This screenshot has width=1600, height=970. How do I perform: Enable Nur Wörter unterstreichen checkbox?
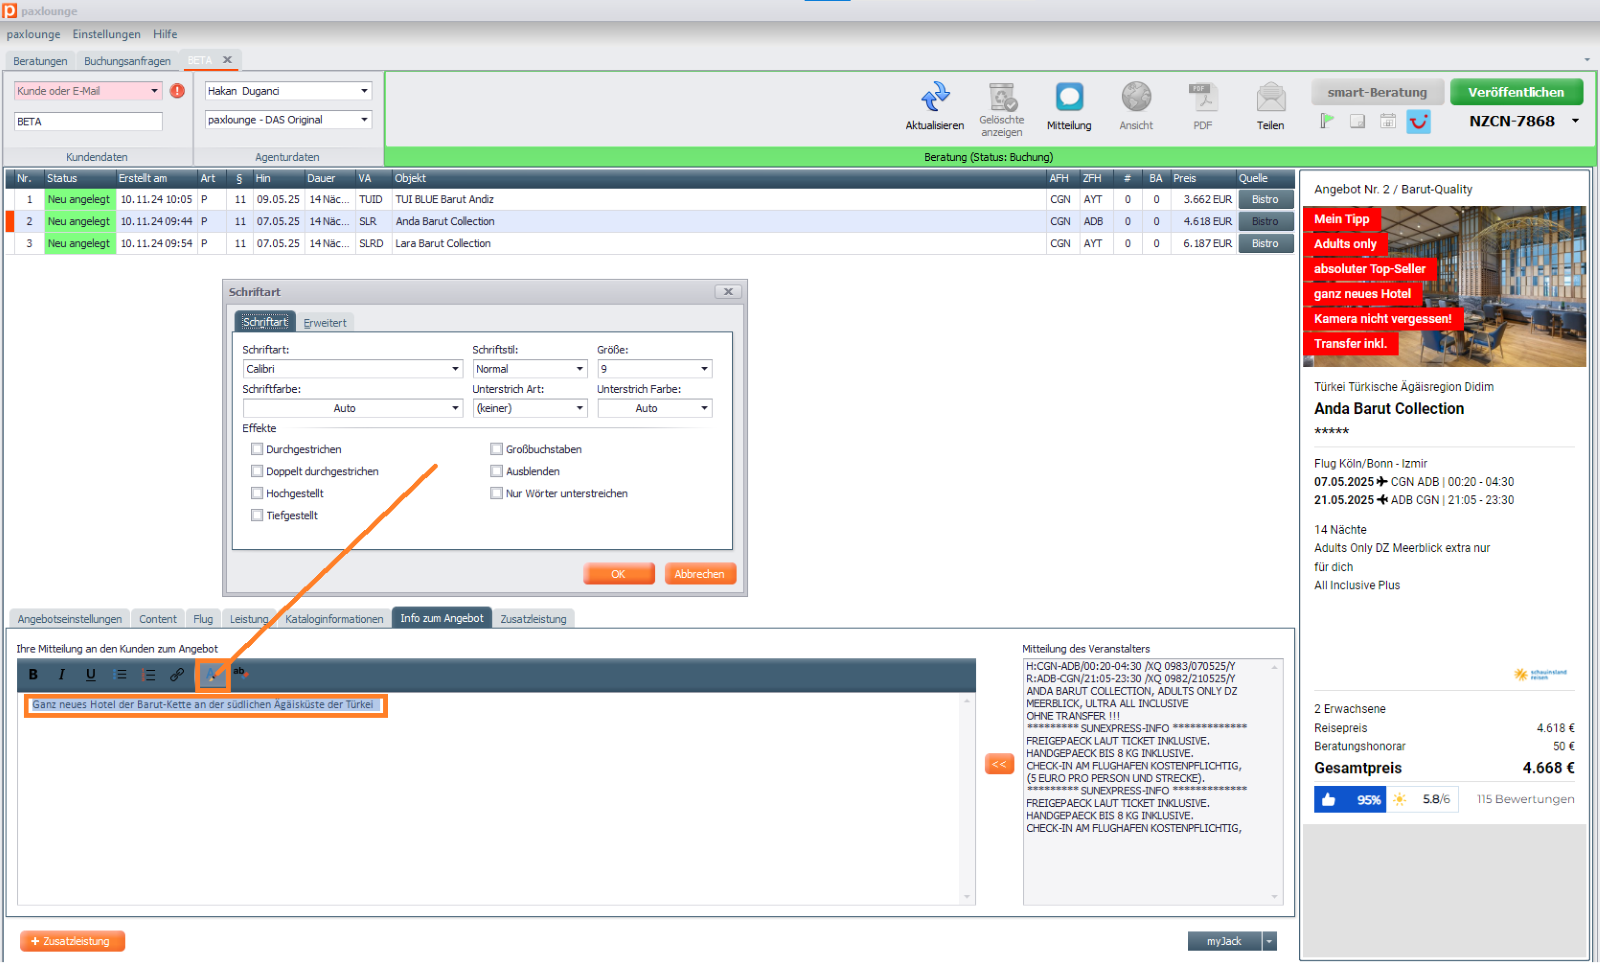pos(496,494)
